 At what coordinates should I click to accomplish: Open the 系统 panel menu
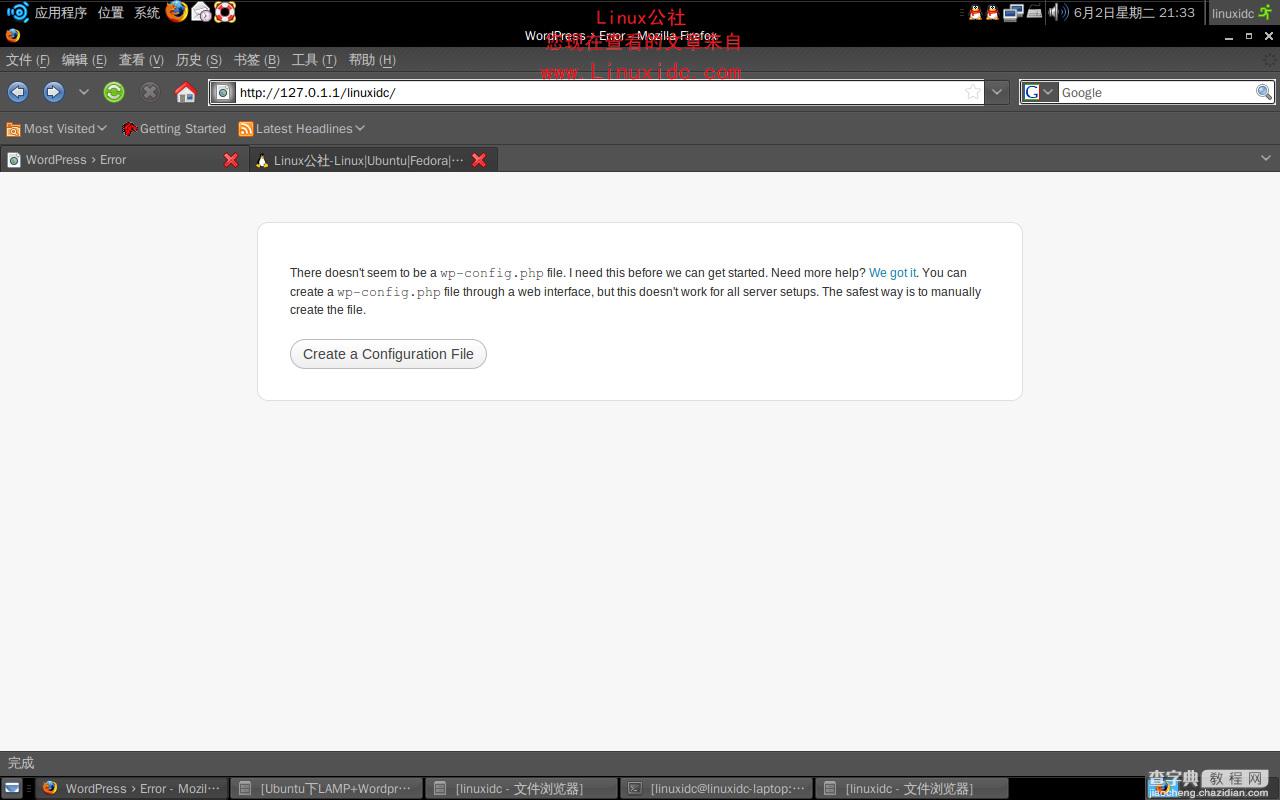pyautogui.click(x=147, y=13)
